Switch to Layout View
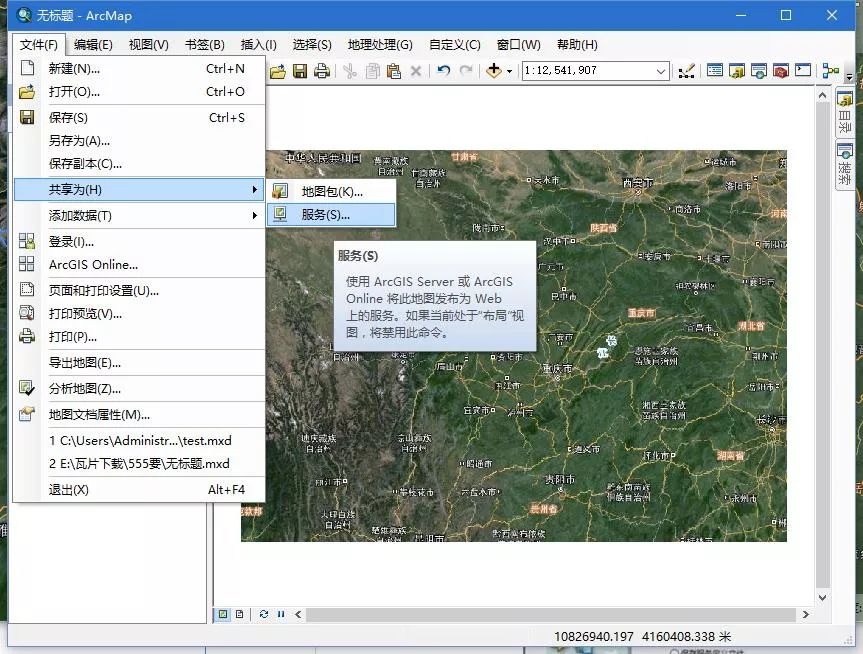Viewport: 863px width, 654px height. pyautogui.click(x=239, y=614)
